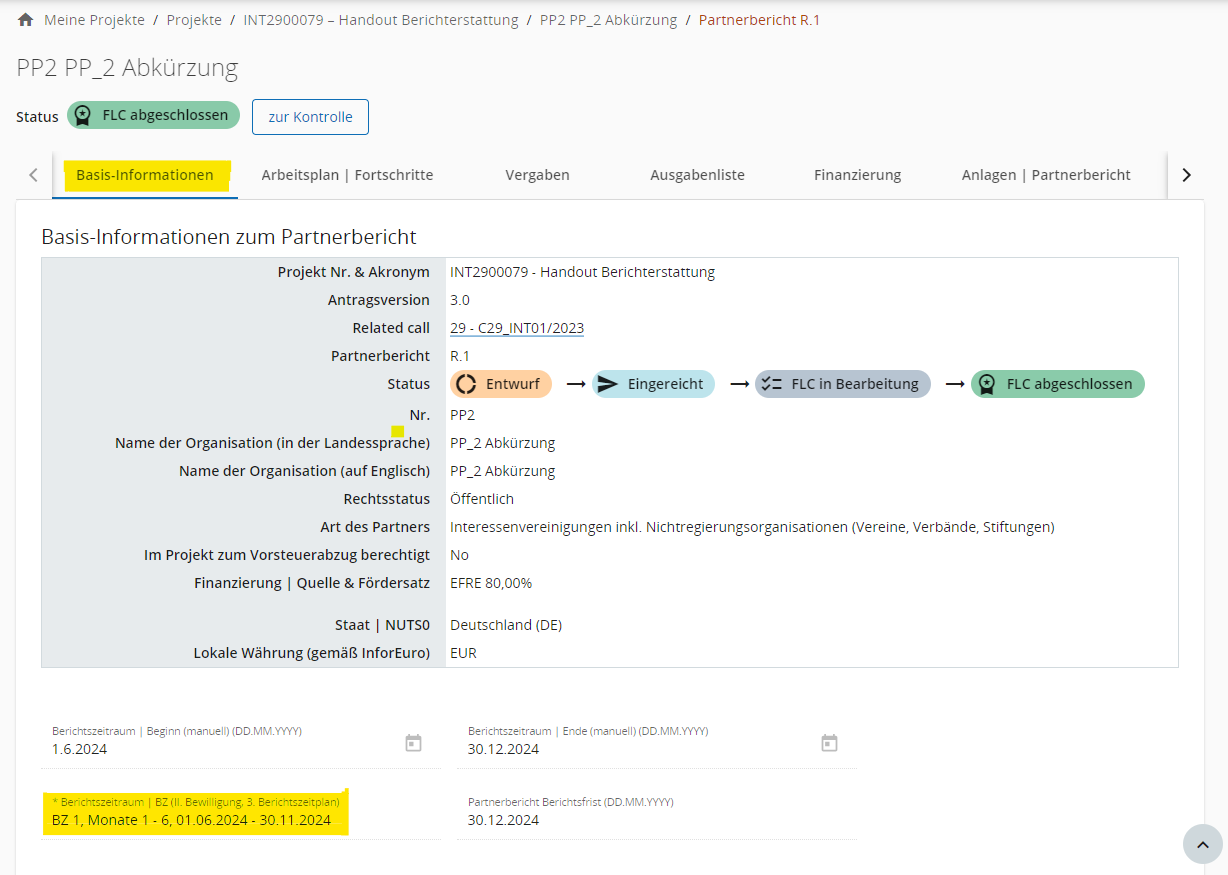Click the FLC abgeschlossen badge in header
This screenshot has width=1228, height=875.
(x=153, y=115)
